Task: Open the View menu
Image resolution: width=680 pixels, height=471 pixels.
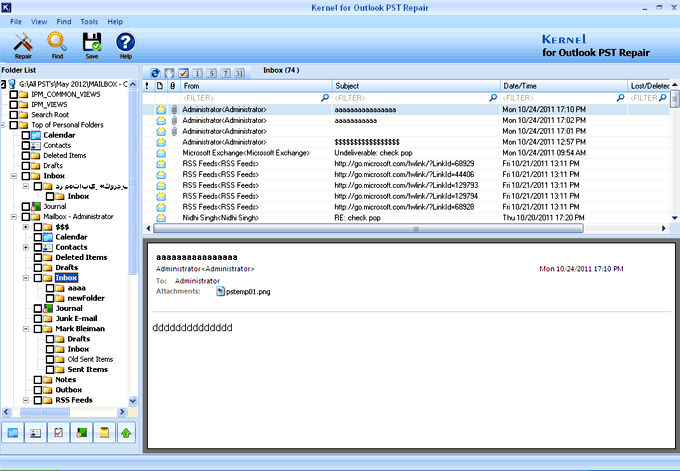Action: click(x=39, y=22)
